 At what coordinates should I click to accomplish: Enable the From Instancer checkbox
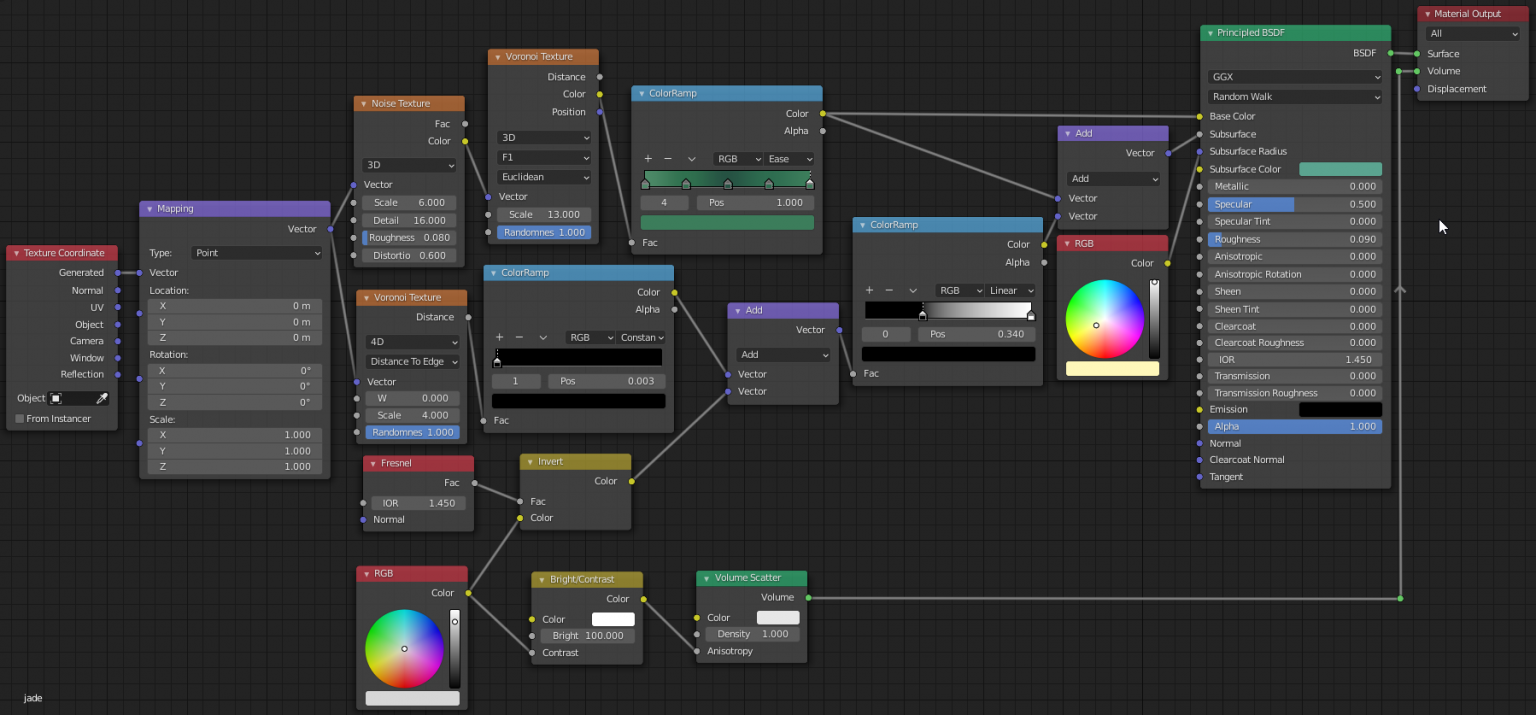tap(19, 418)
